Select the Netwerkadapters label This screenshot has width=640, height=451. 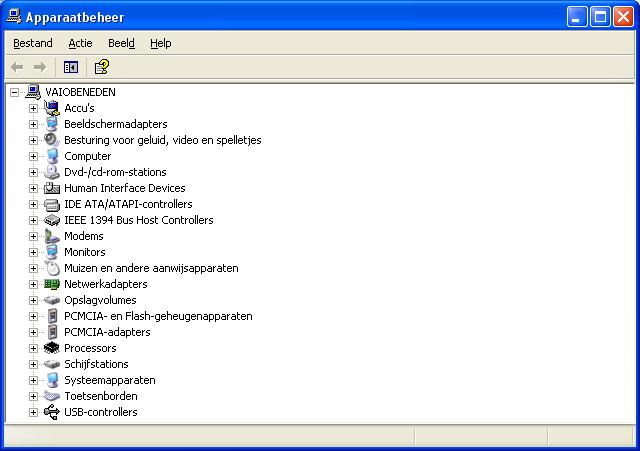pos(106,284)
